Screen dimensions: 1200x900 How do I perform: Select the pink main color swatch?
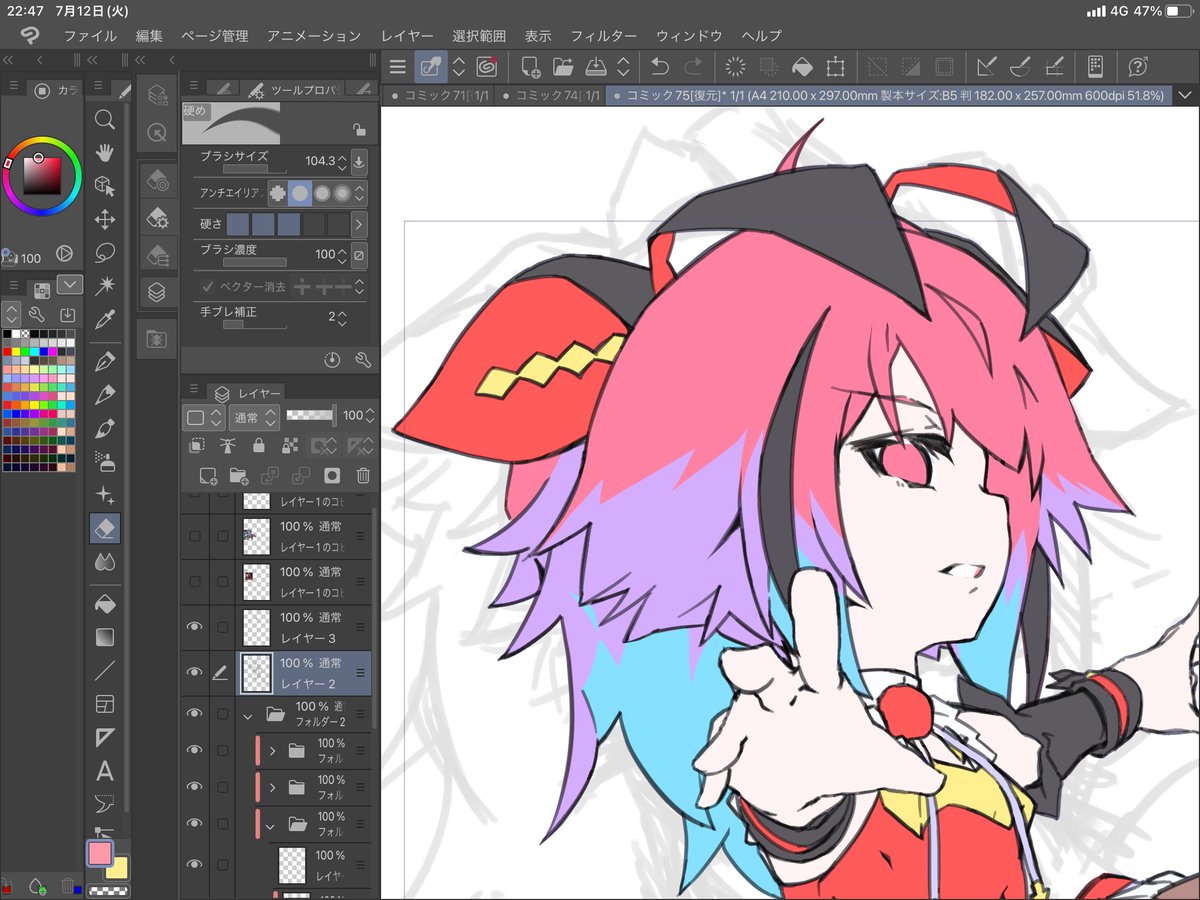tap(99, 853)
